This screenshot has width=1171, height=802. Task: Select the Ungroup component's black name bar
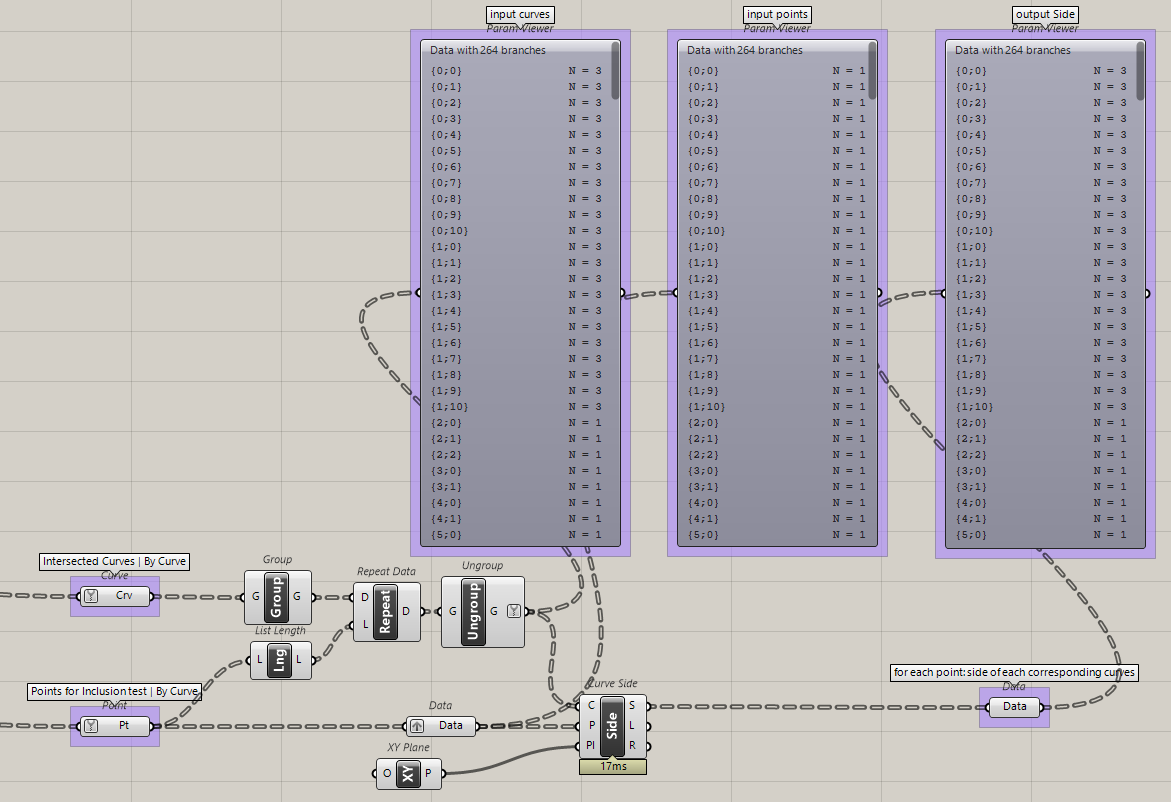tap(472, 611)
